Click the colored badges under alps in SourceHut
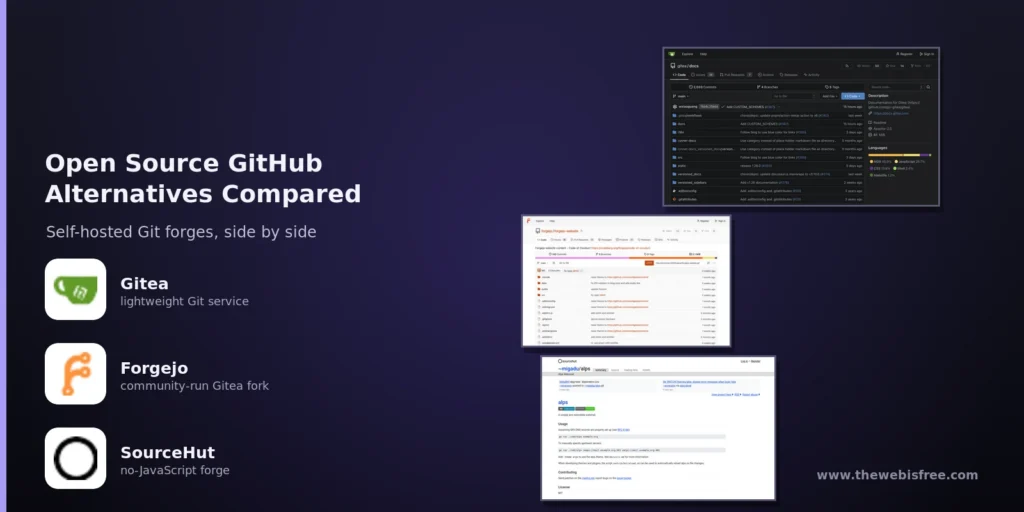Viewport: 1024px width, 512px height. 577,409
